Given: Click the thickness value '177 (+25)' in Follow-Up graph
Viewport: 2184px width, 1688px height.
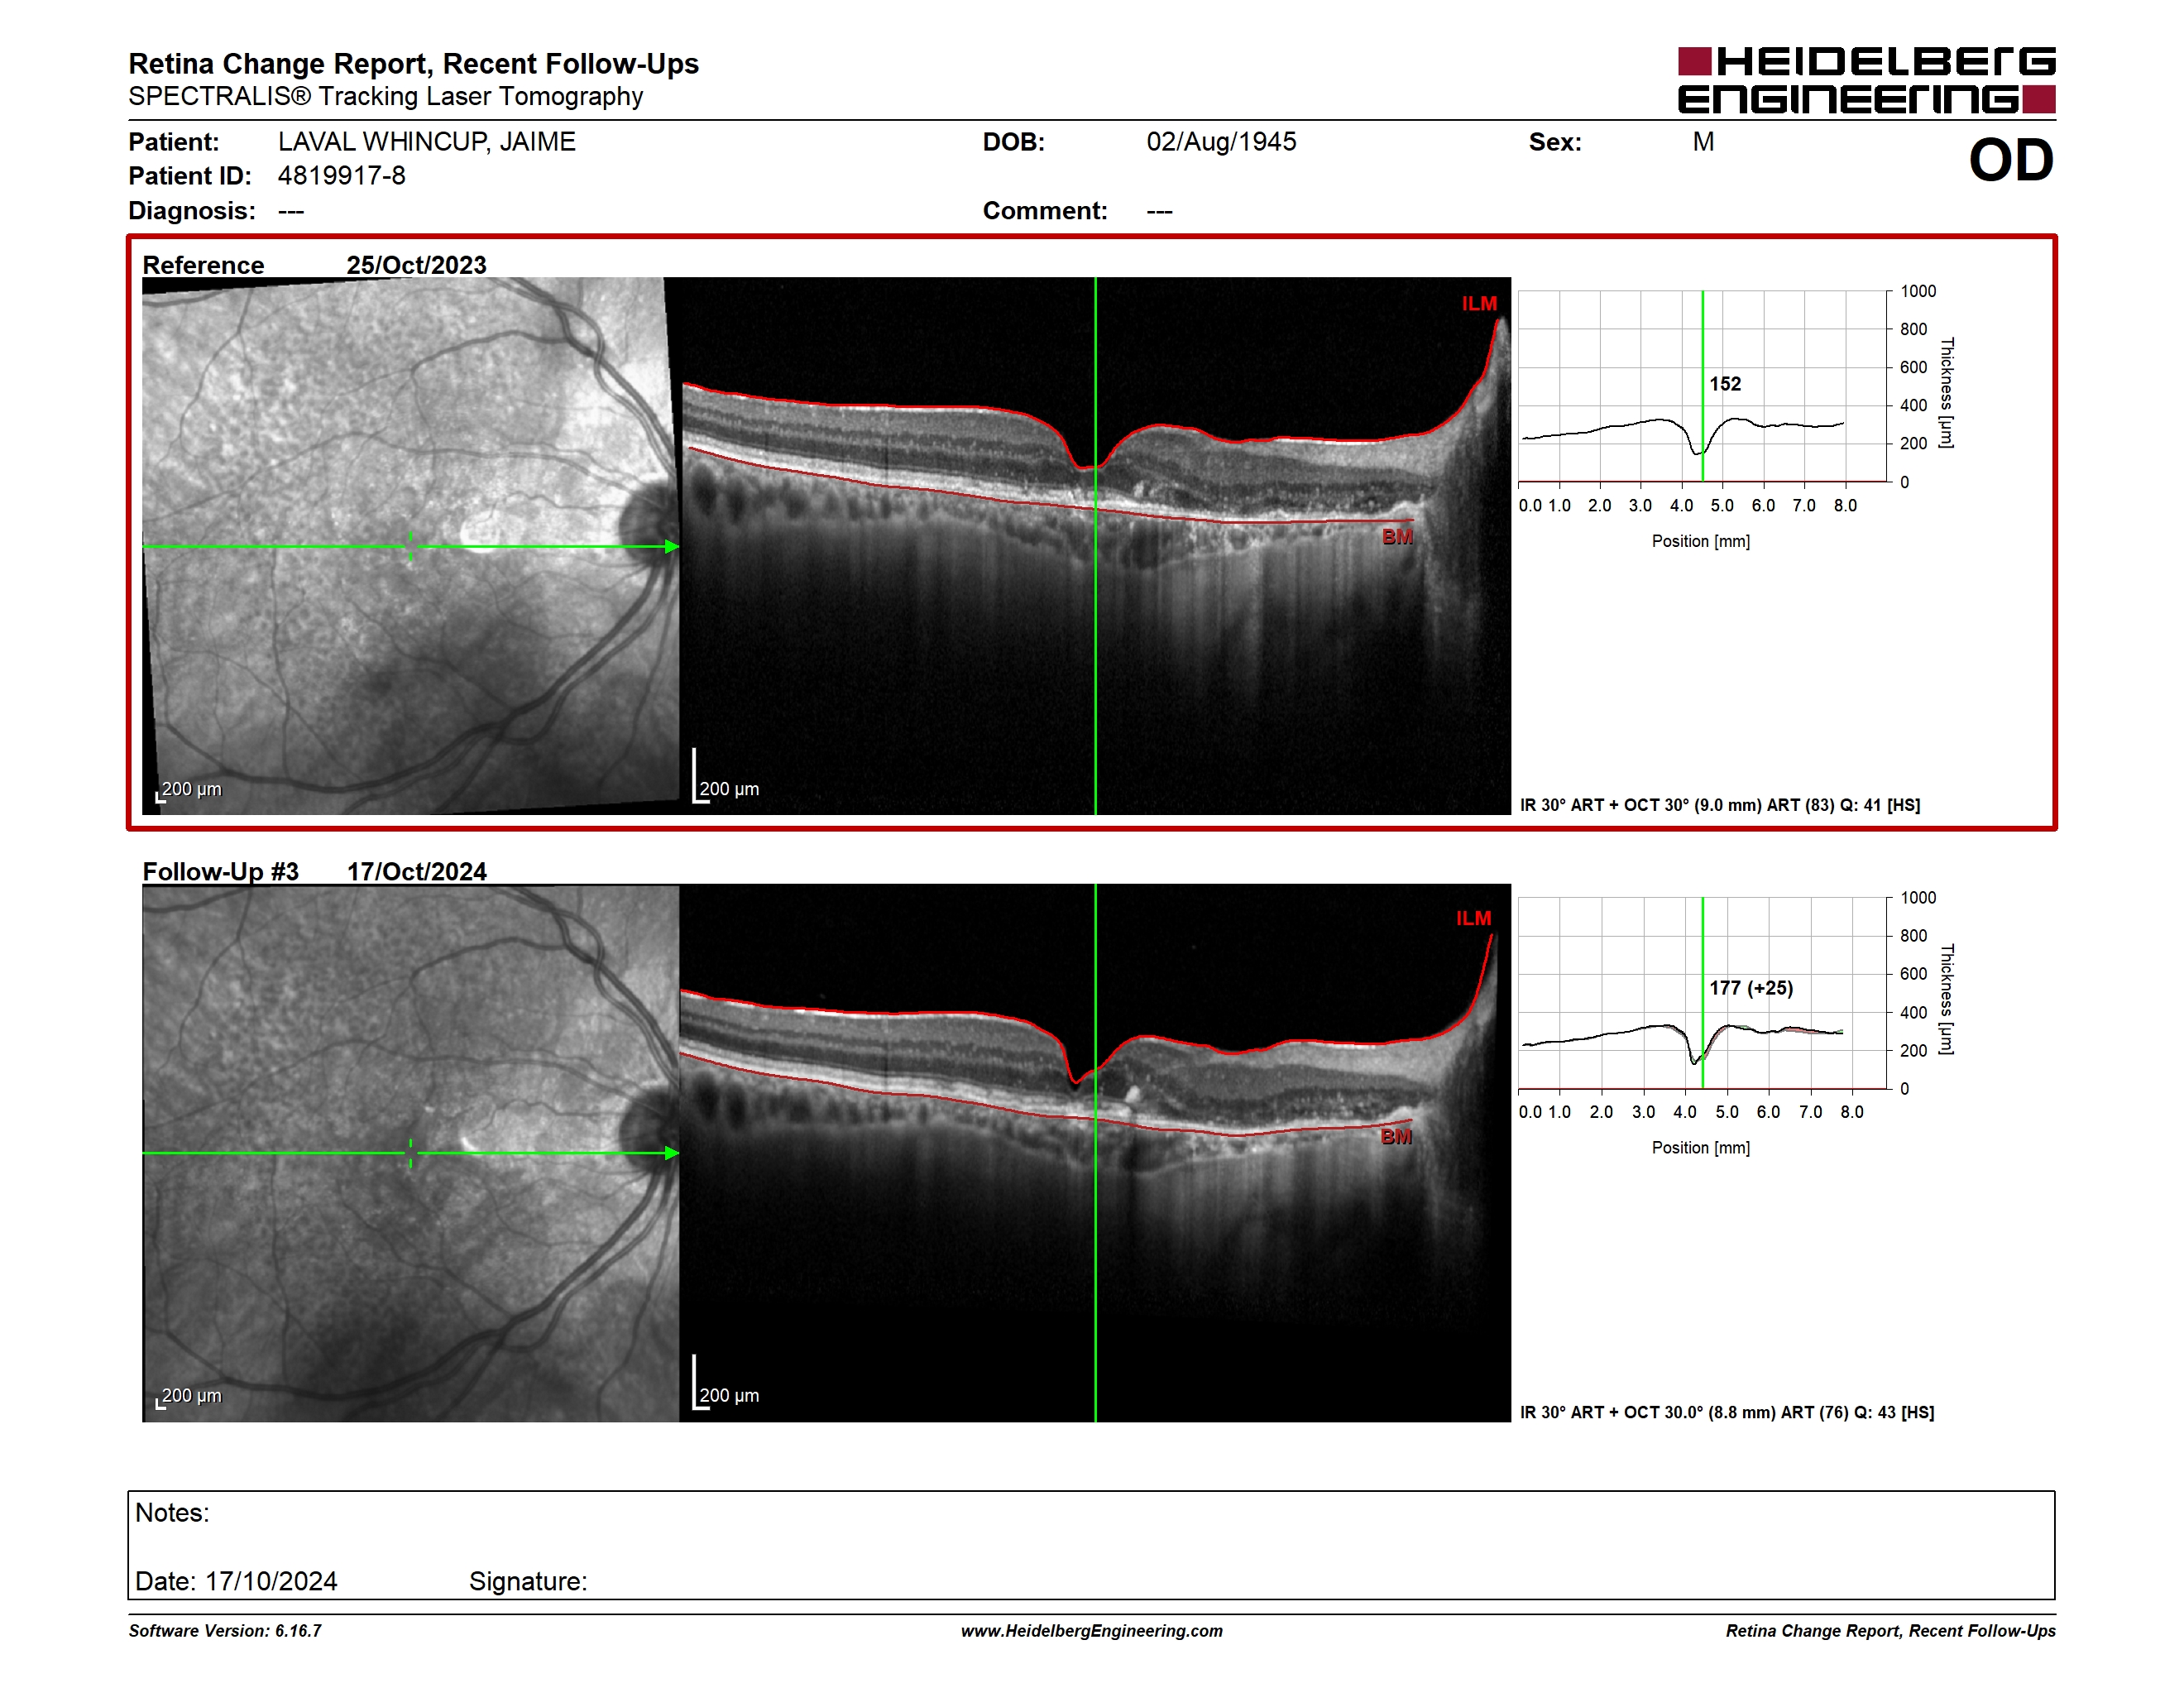Looking at the screenshot, I should 1751,988.
